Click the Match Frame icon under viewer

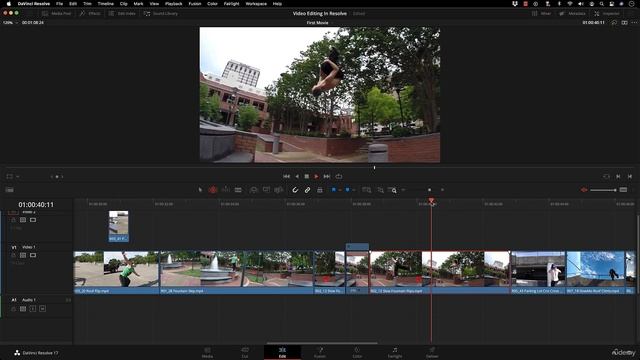606,176
